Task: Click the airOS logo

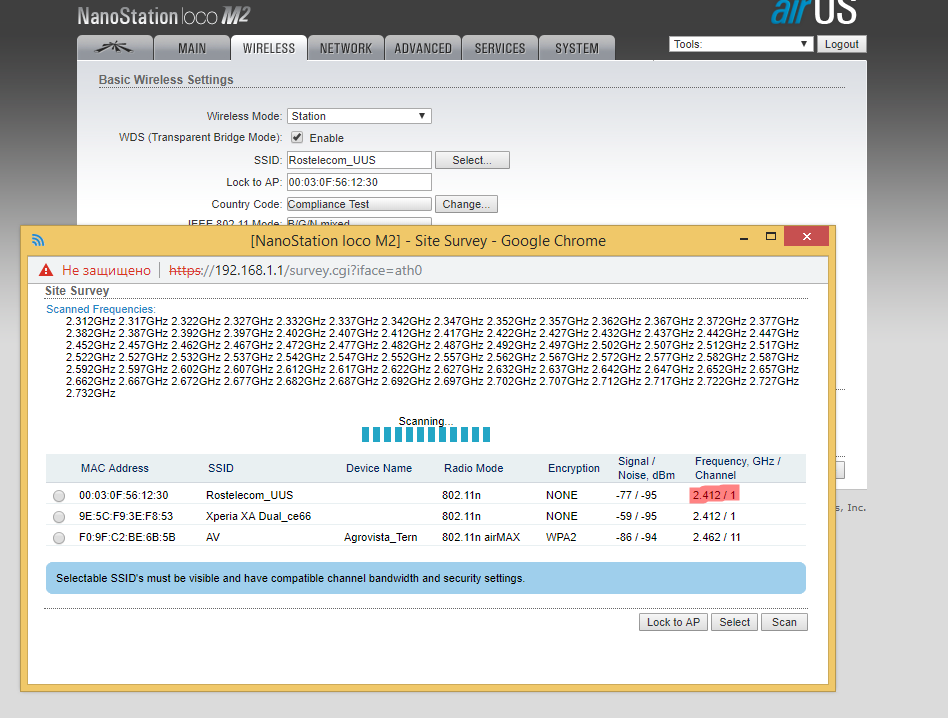Action: (x=813, y=12)
